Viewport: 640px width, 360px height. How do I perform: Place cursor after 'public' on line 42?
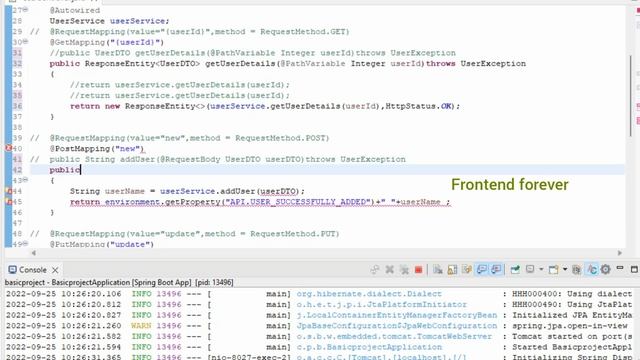(x=81, y=170)
